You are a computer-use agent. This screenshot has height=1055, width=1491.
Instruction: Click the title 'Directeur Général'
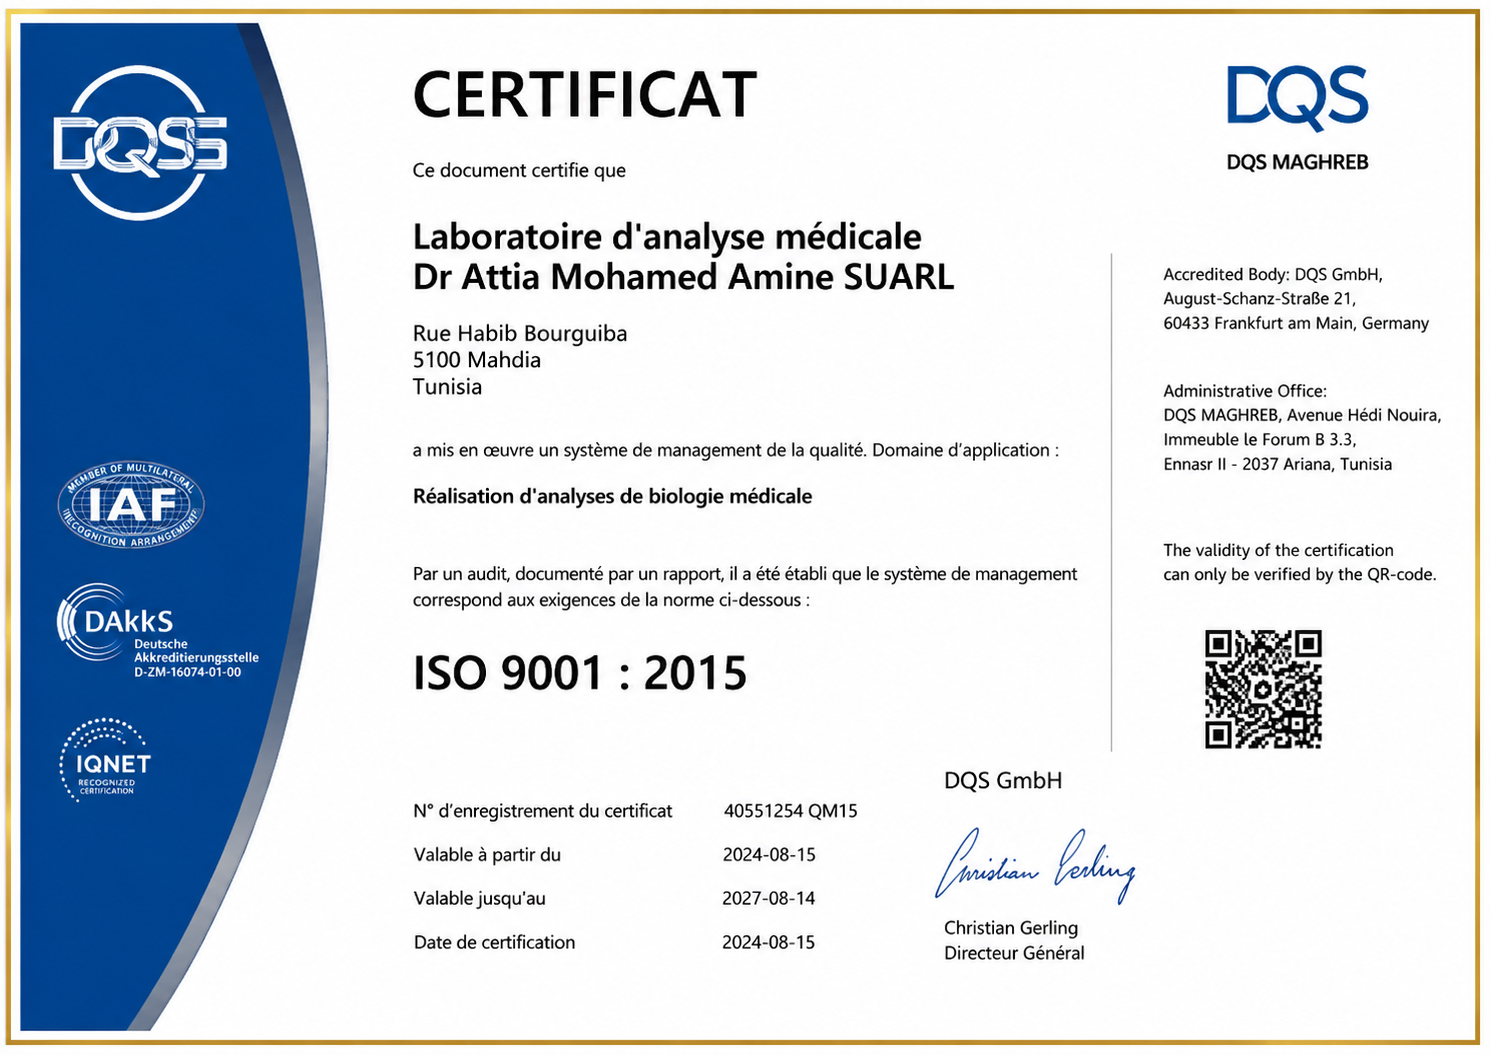[1014, 954]
